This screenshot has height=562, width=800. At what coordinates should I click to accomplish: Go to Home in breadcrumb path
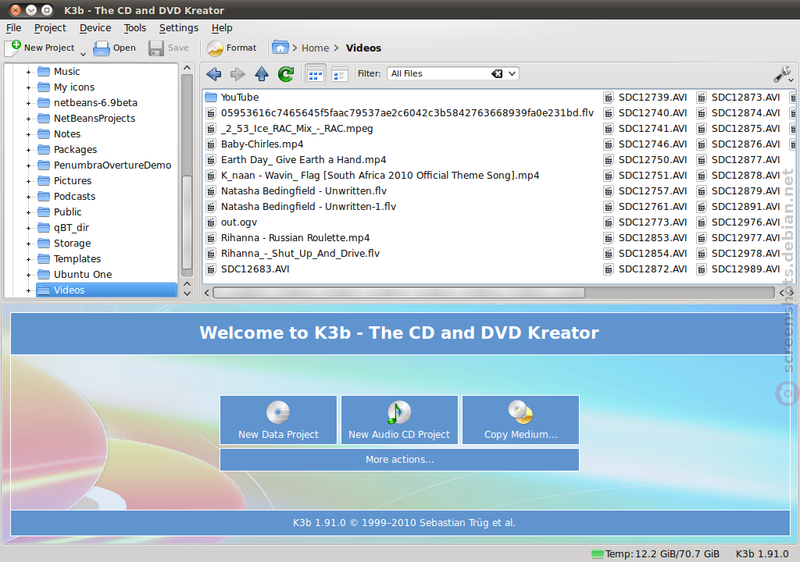tap(315, 48)
